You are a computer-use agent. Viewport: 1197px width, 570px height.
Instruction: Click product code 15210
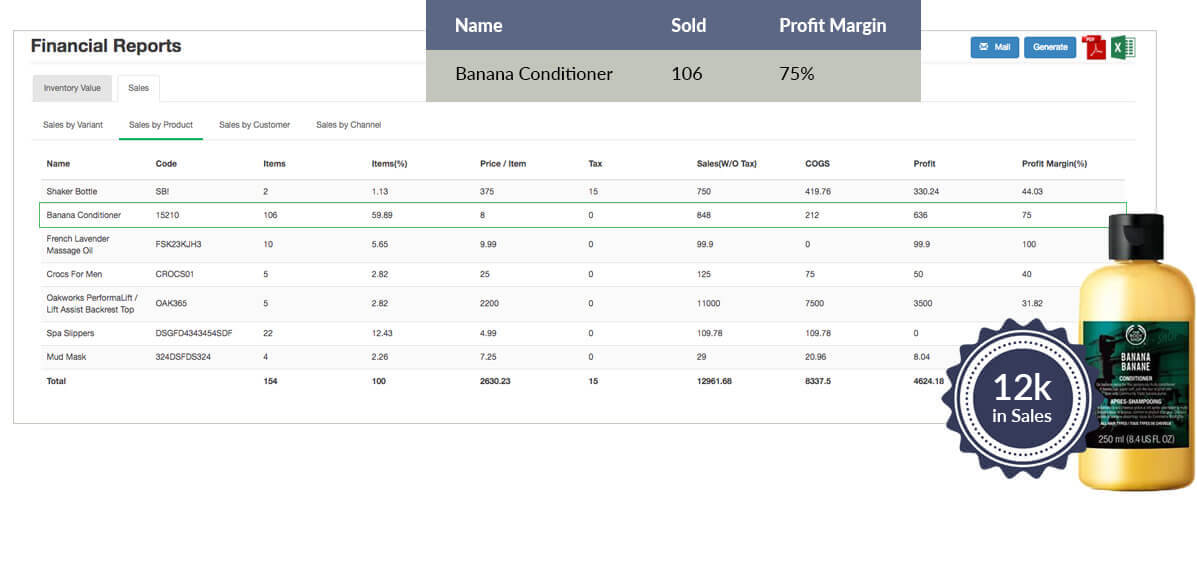click(167, 215)
